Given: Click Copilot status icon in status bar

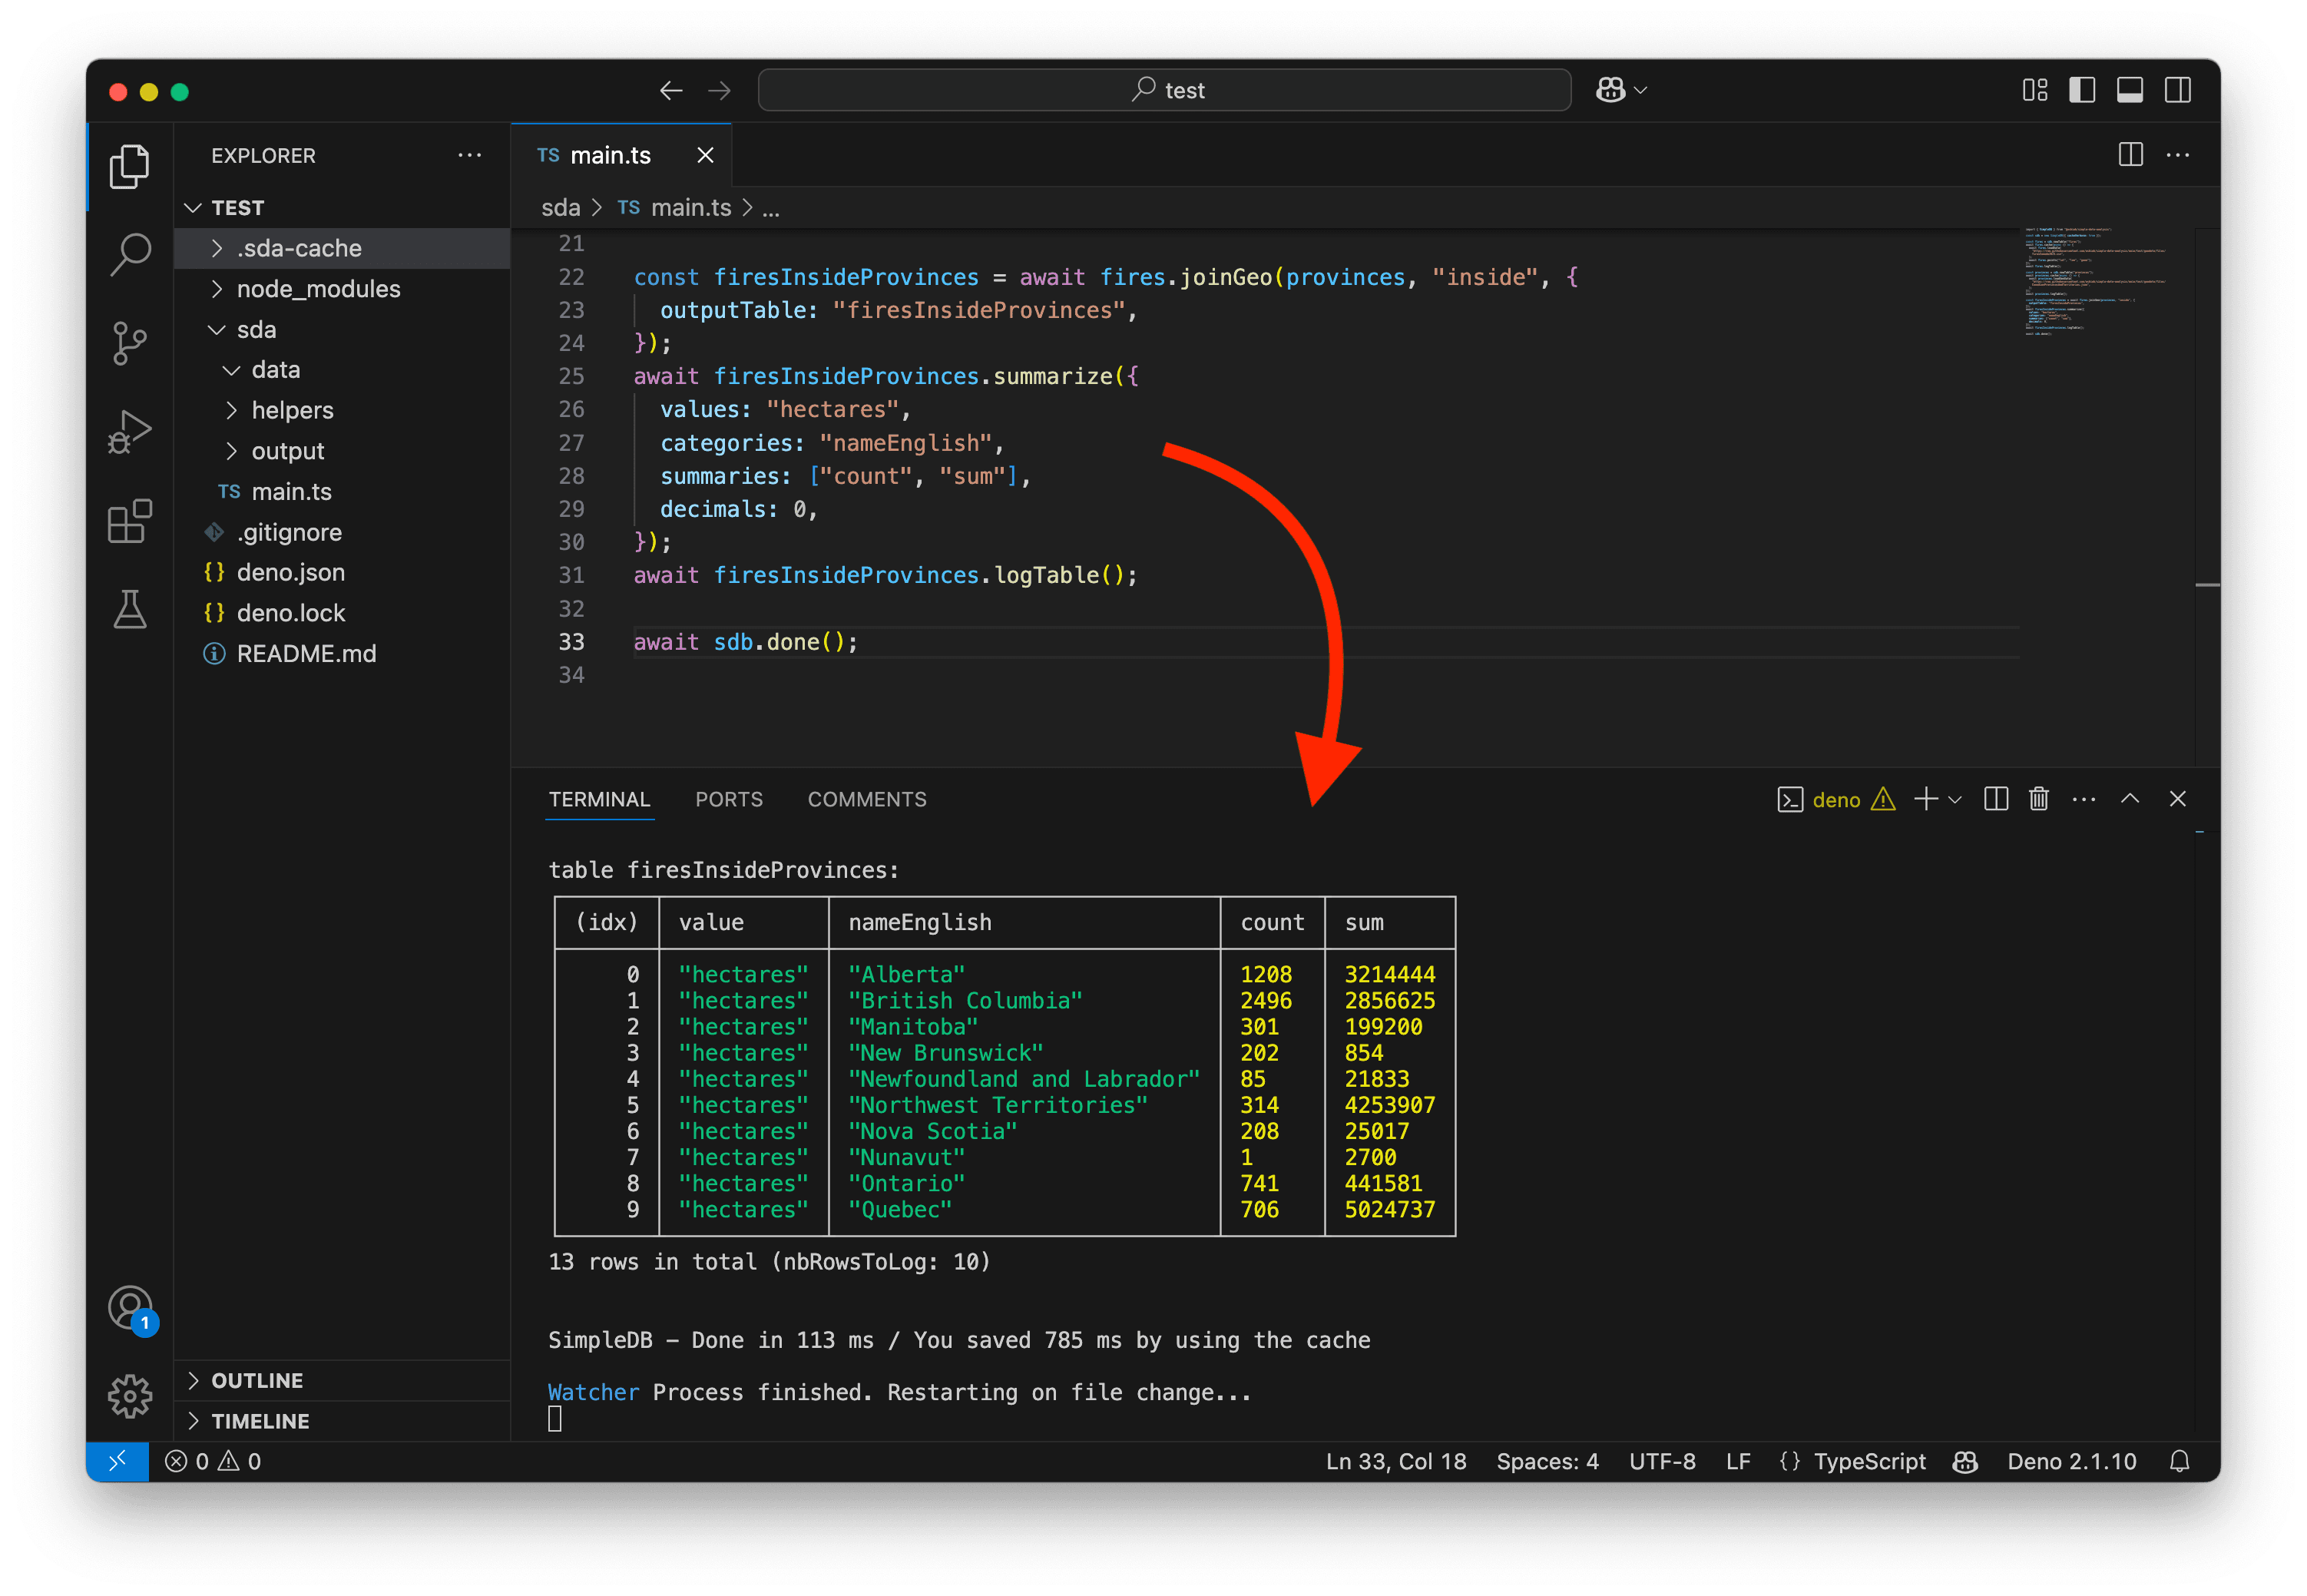Looking at the screenshot, I should tap(1966, 1461).
